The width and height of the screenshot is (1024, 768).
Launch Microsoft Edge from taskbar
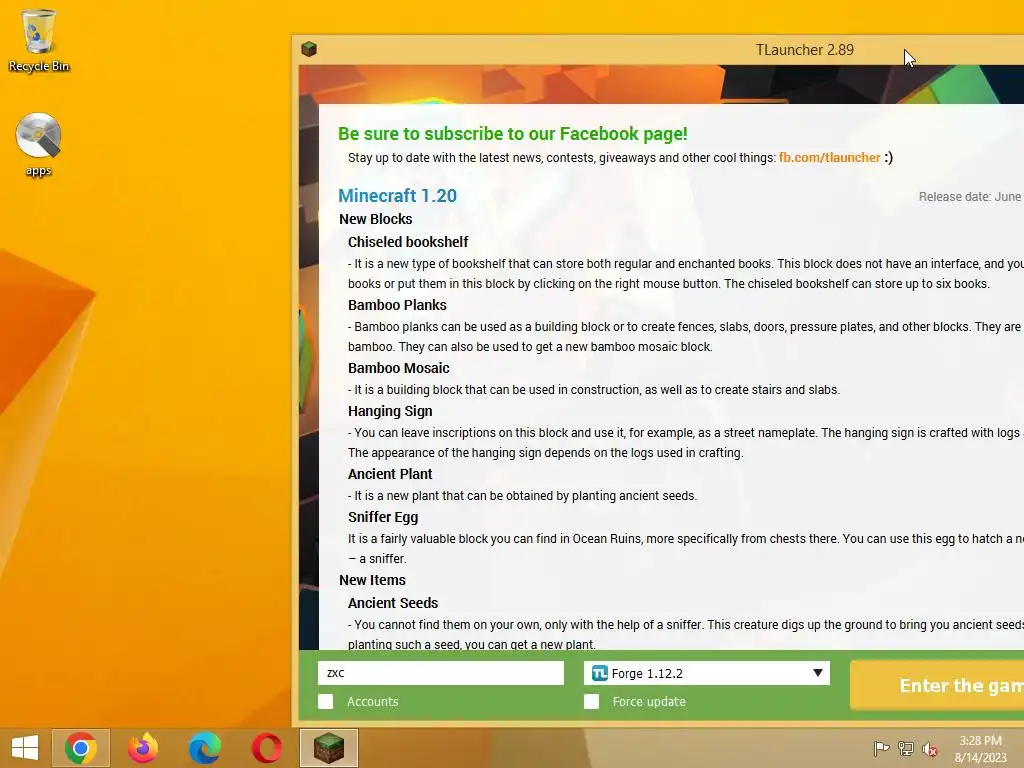click(204, 748)
